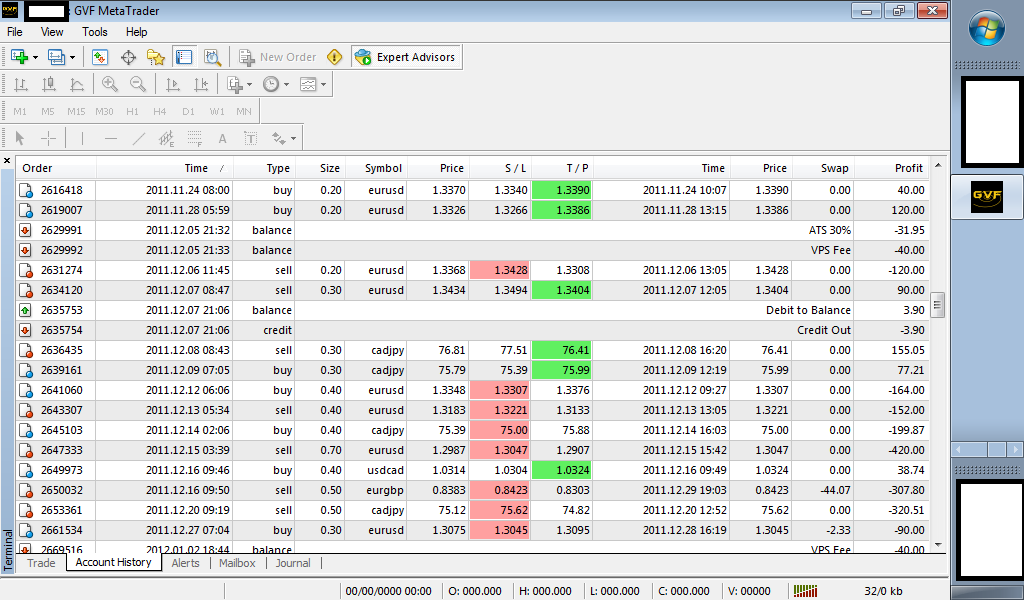Click the New Order button
The height and width of the screenshot is (600, 1024).
[x=277, y=57]
